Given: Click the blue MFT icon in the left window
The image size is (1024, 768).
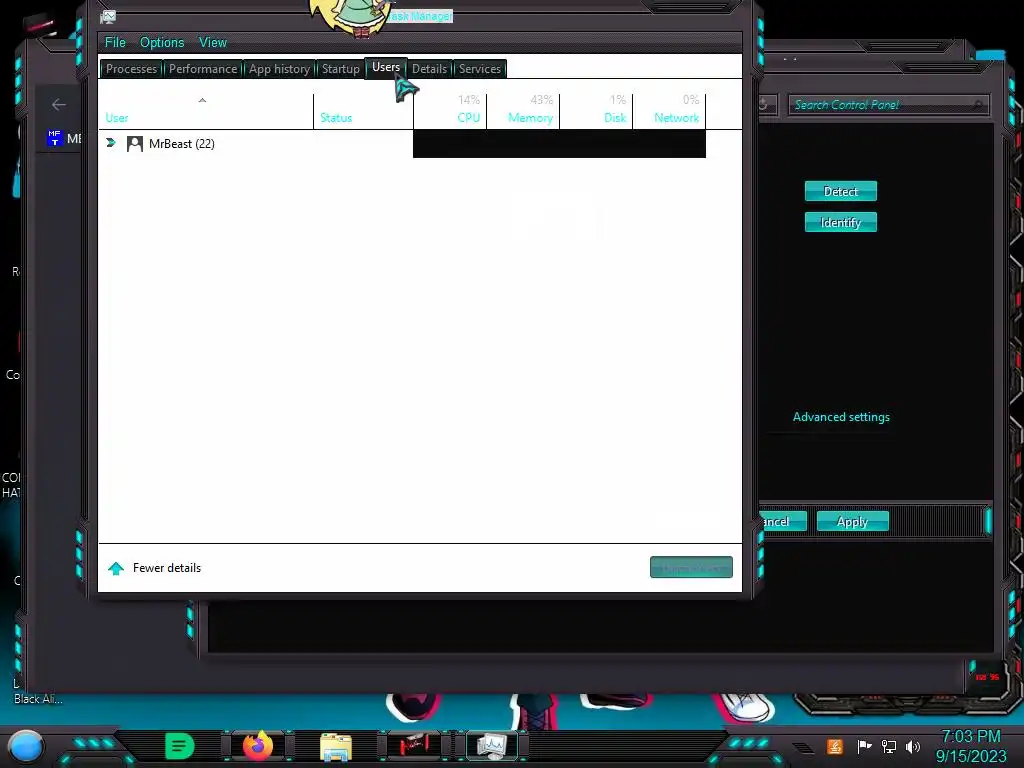Looking at the screenshot, I should pyautogui.click(x=54, y=138).
